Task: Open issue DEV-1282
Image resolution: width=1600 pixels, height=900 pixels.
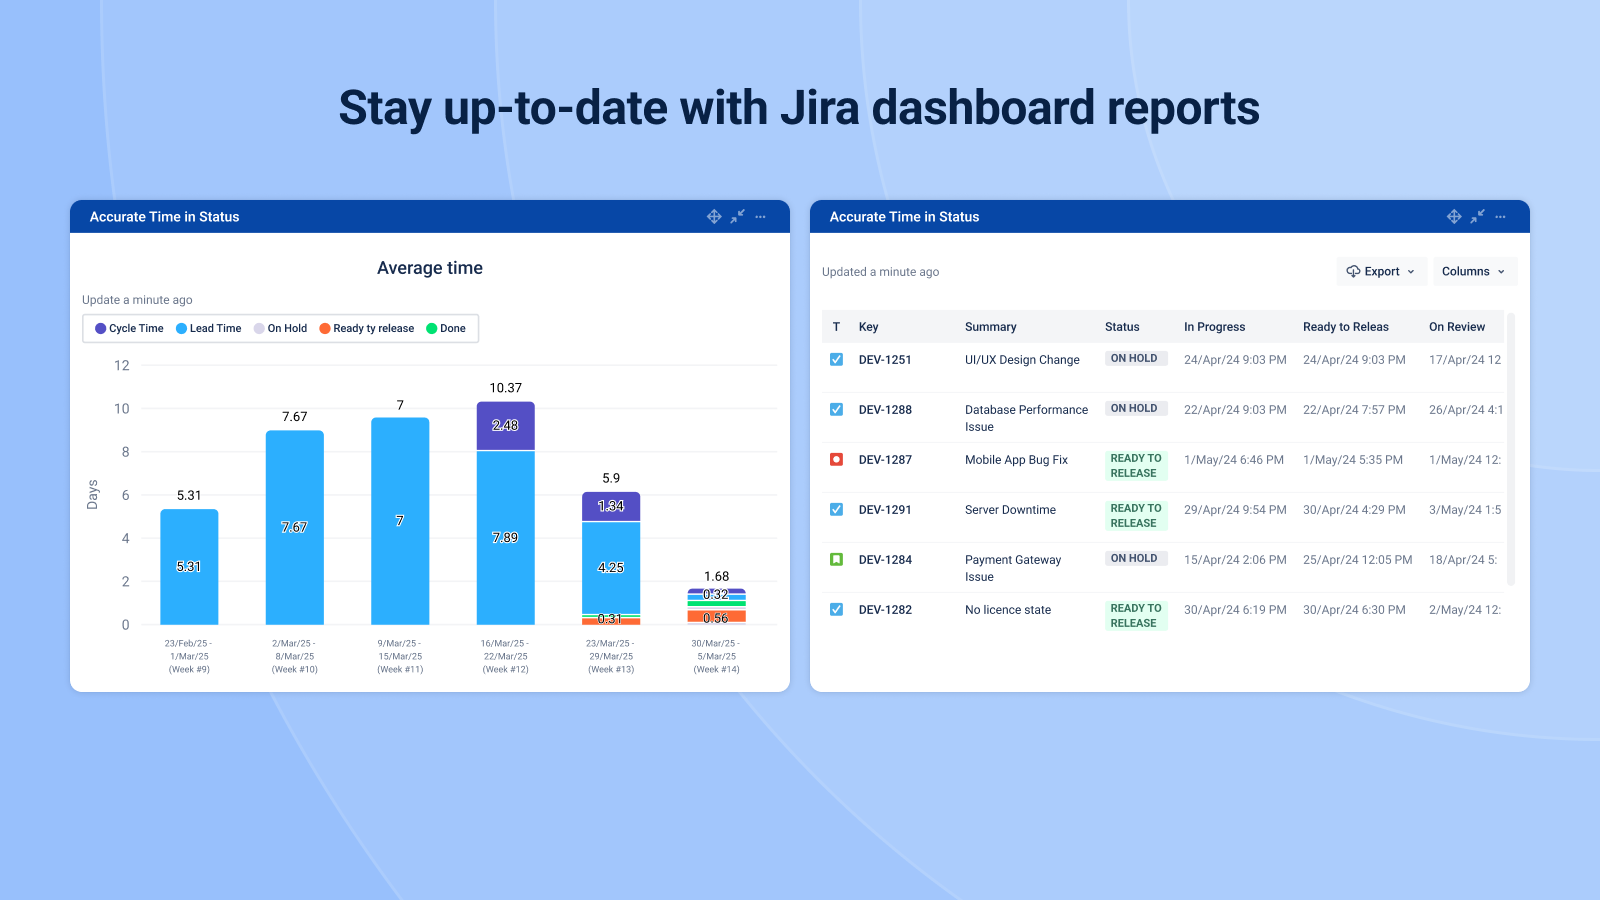Action: (x=885, y=610)
